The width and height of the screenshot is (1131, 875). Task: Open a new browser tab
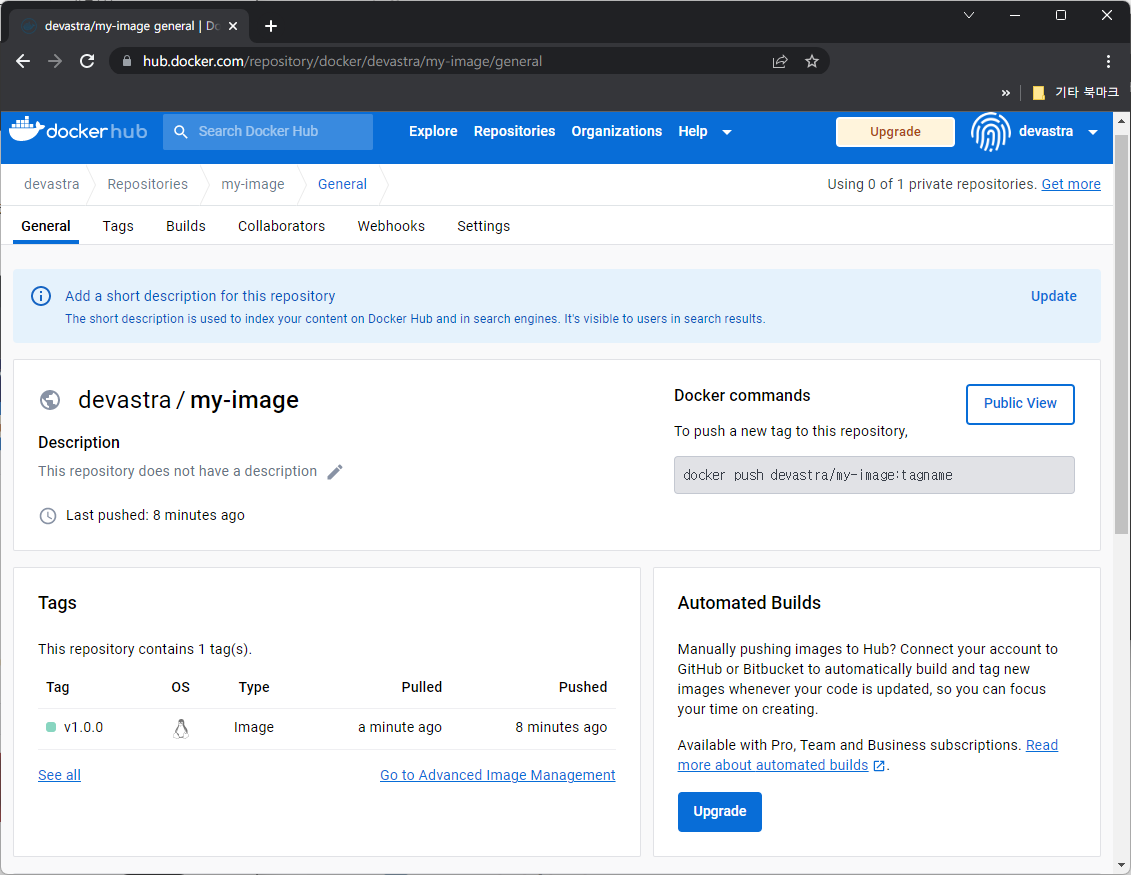(270, 26)
